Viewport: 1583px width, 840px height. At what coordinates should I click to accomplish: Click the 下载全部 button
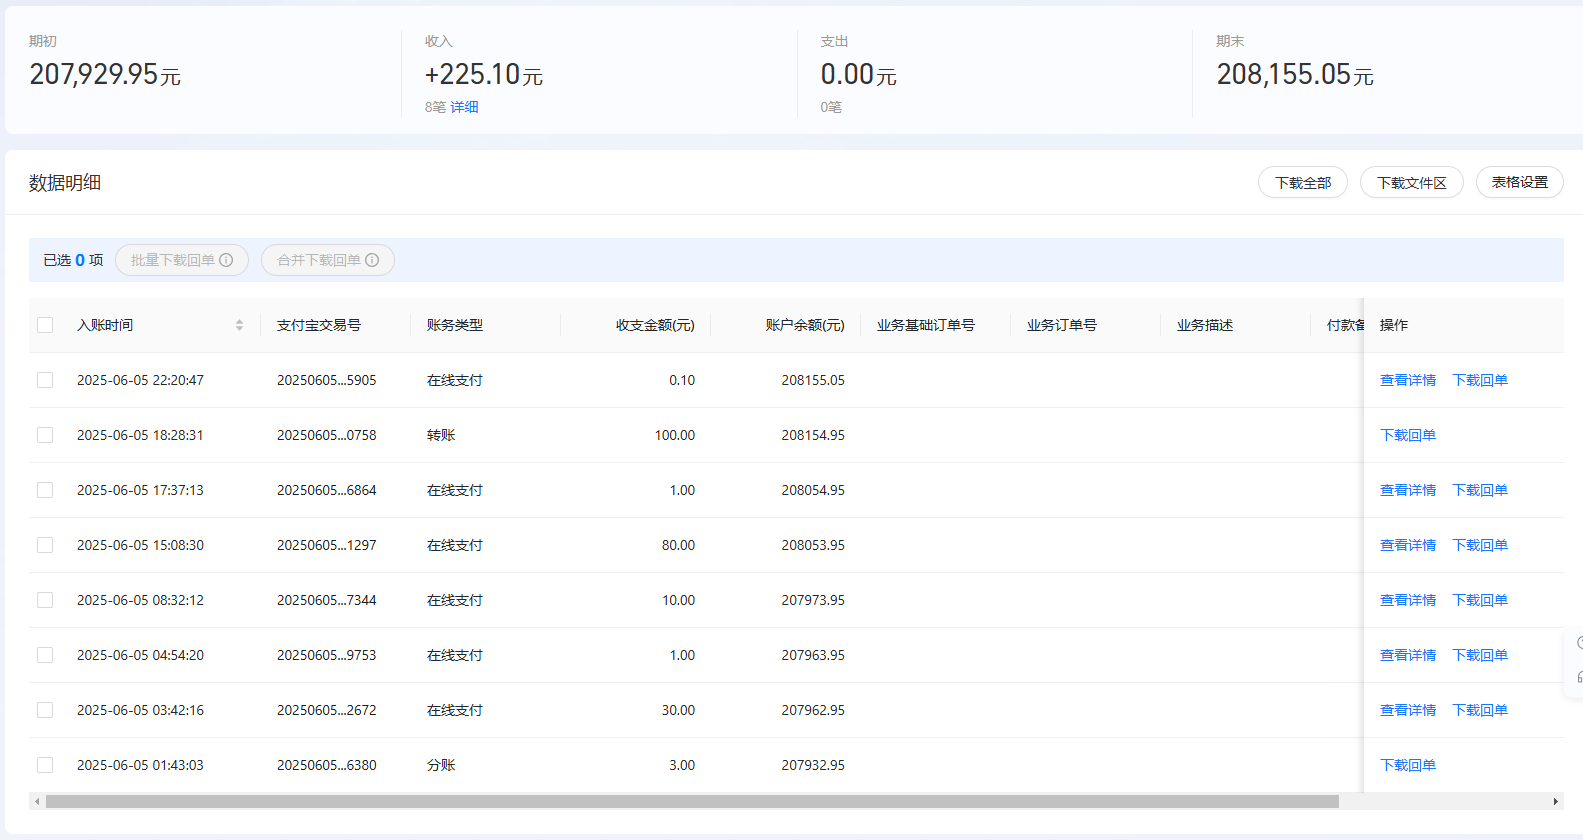(1302, 182)
